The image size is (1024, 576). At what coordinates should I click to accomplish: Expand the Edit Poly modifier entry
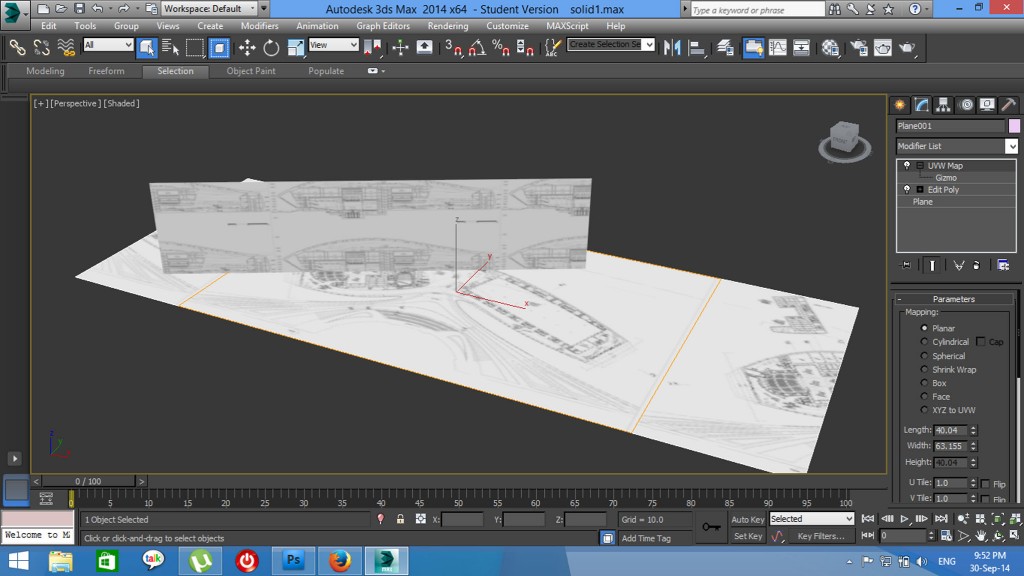point(920,189)
